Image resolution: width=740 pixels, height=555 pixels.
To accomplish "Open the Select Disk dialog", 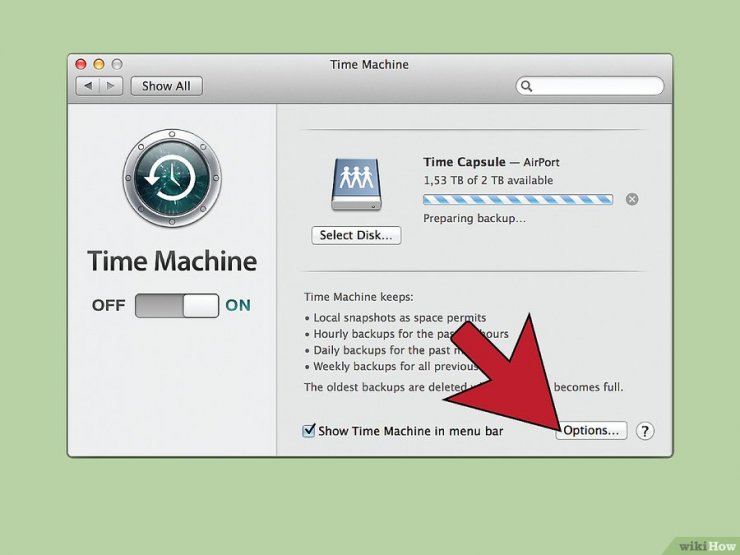I will (x=356, y=235).
